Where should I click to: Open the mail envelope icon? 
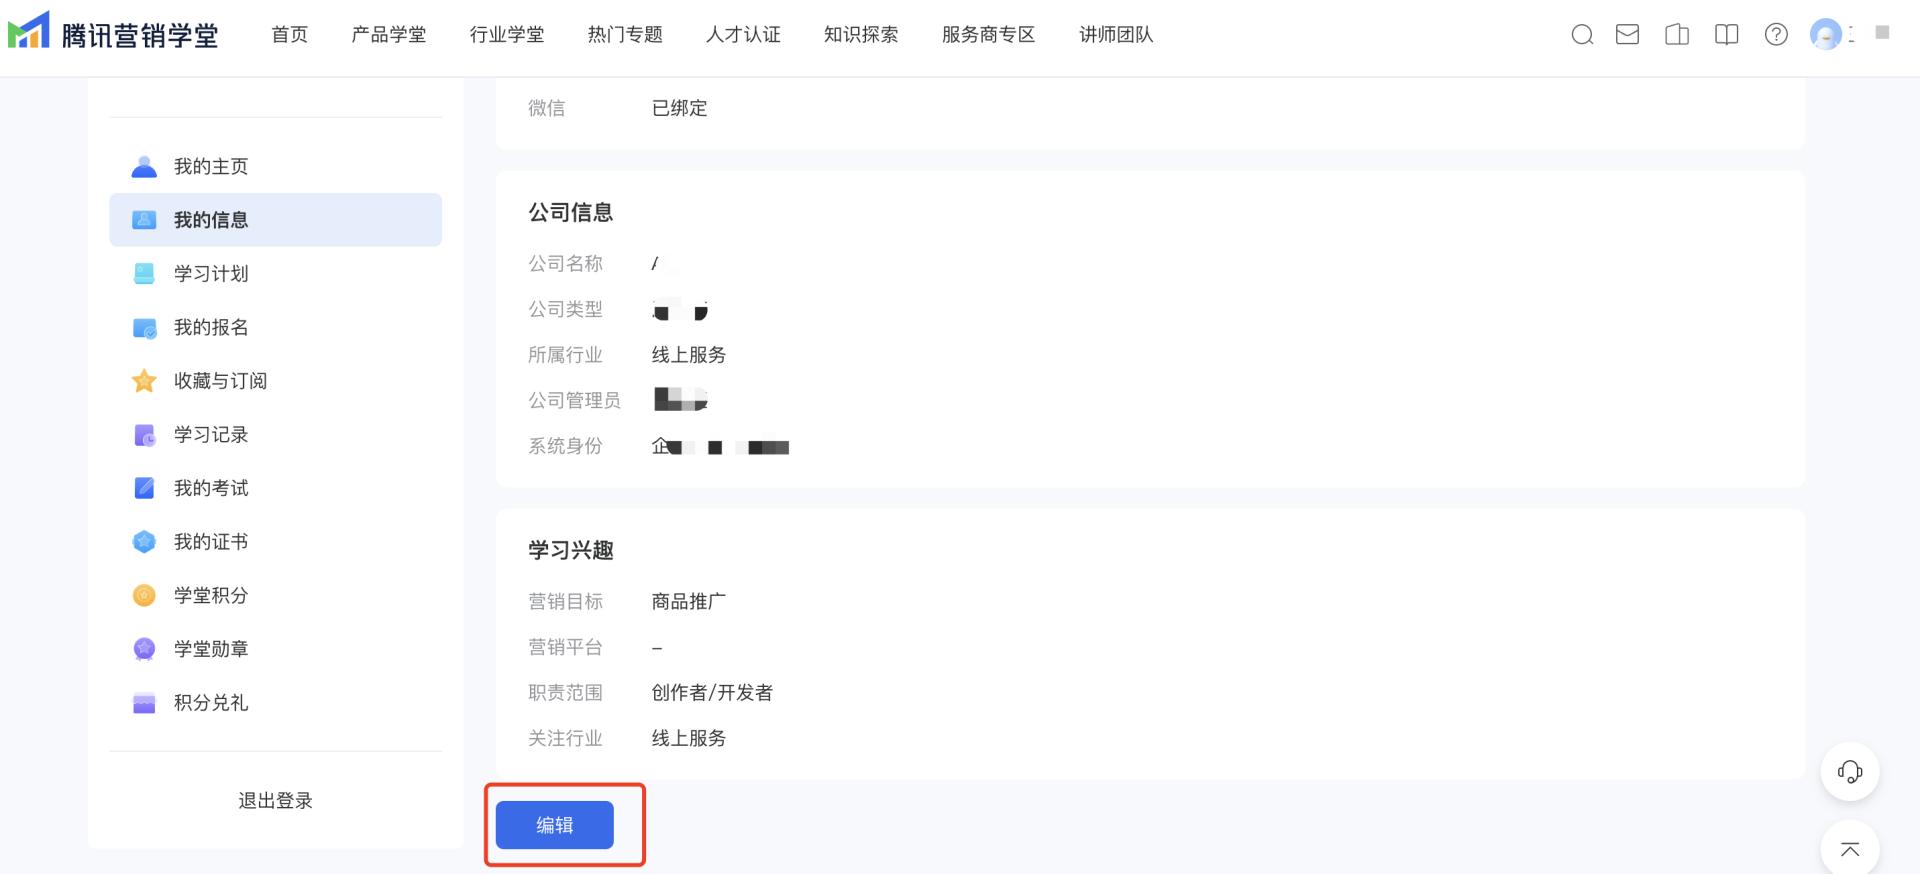(x=1628, y=35)
